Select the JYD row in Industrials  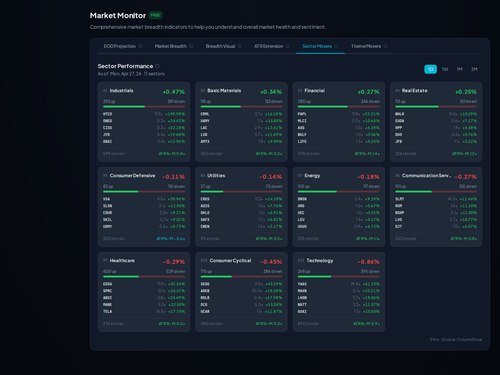tap(144, 135)
